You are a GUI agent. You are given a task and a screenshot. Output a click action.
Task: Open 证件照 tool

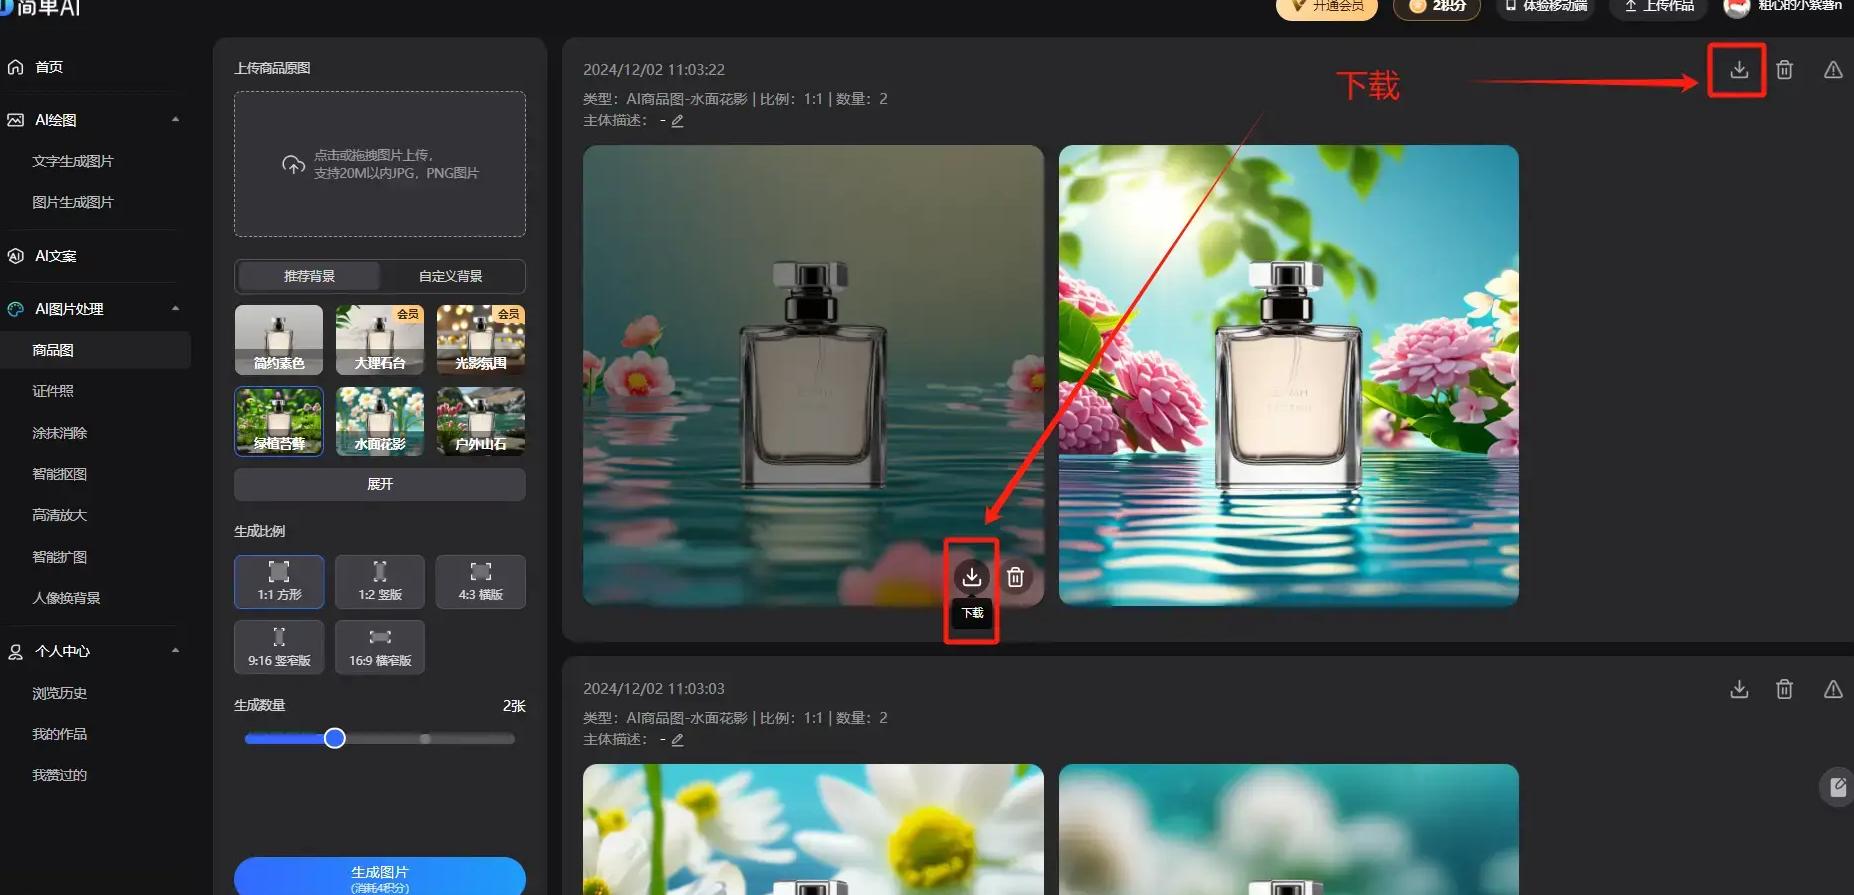click(x=53, y=391)
